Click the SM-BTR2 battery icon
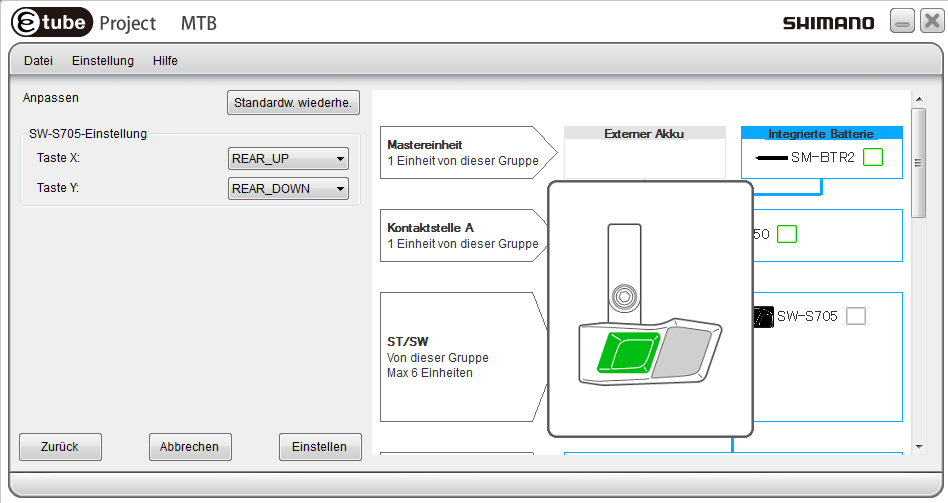Viewport: 948px width, 503px height. pos(770,157)
